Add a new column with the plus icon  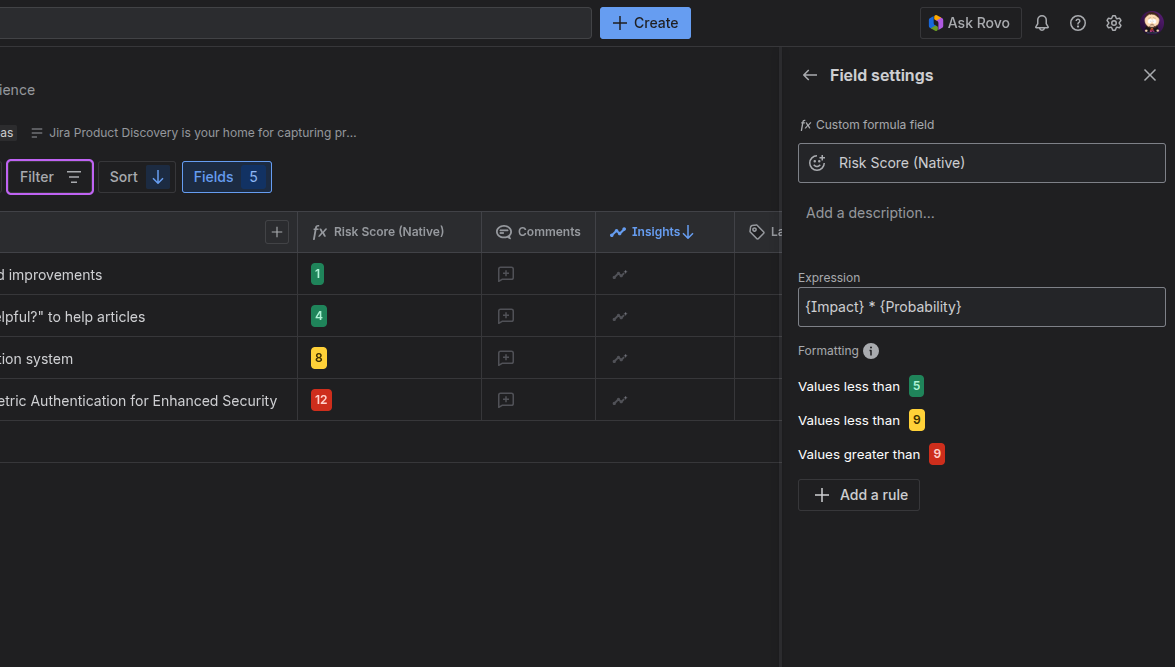[277, 231]
